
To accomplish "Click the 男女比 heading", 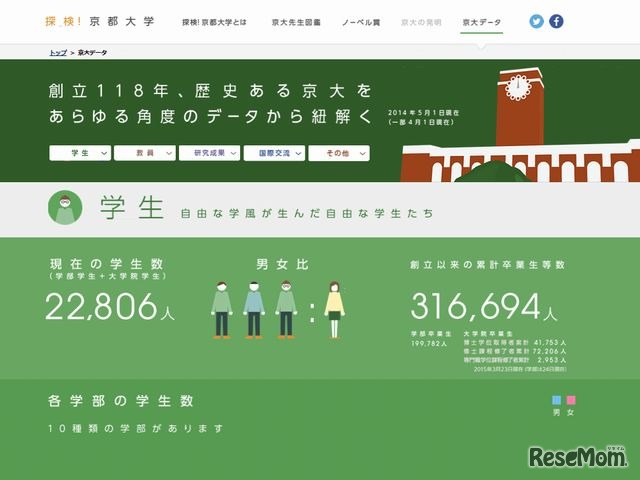I will (282, 264).
